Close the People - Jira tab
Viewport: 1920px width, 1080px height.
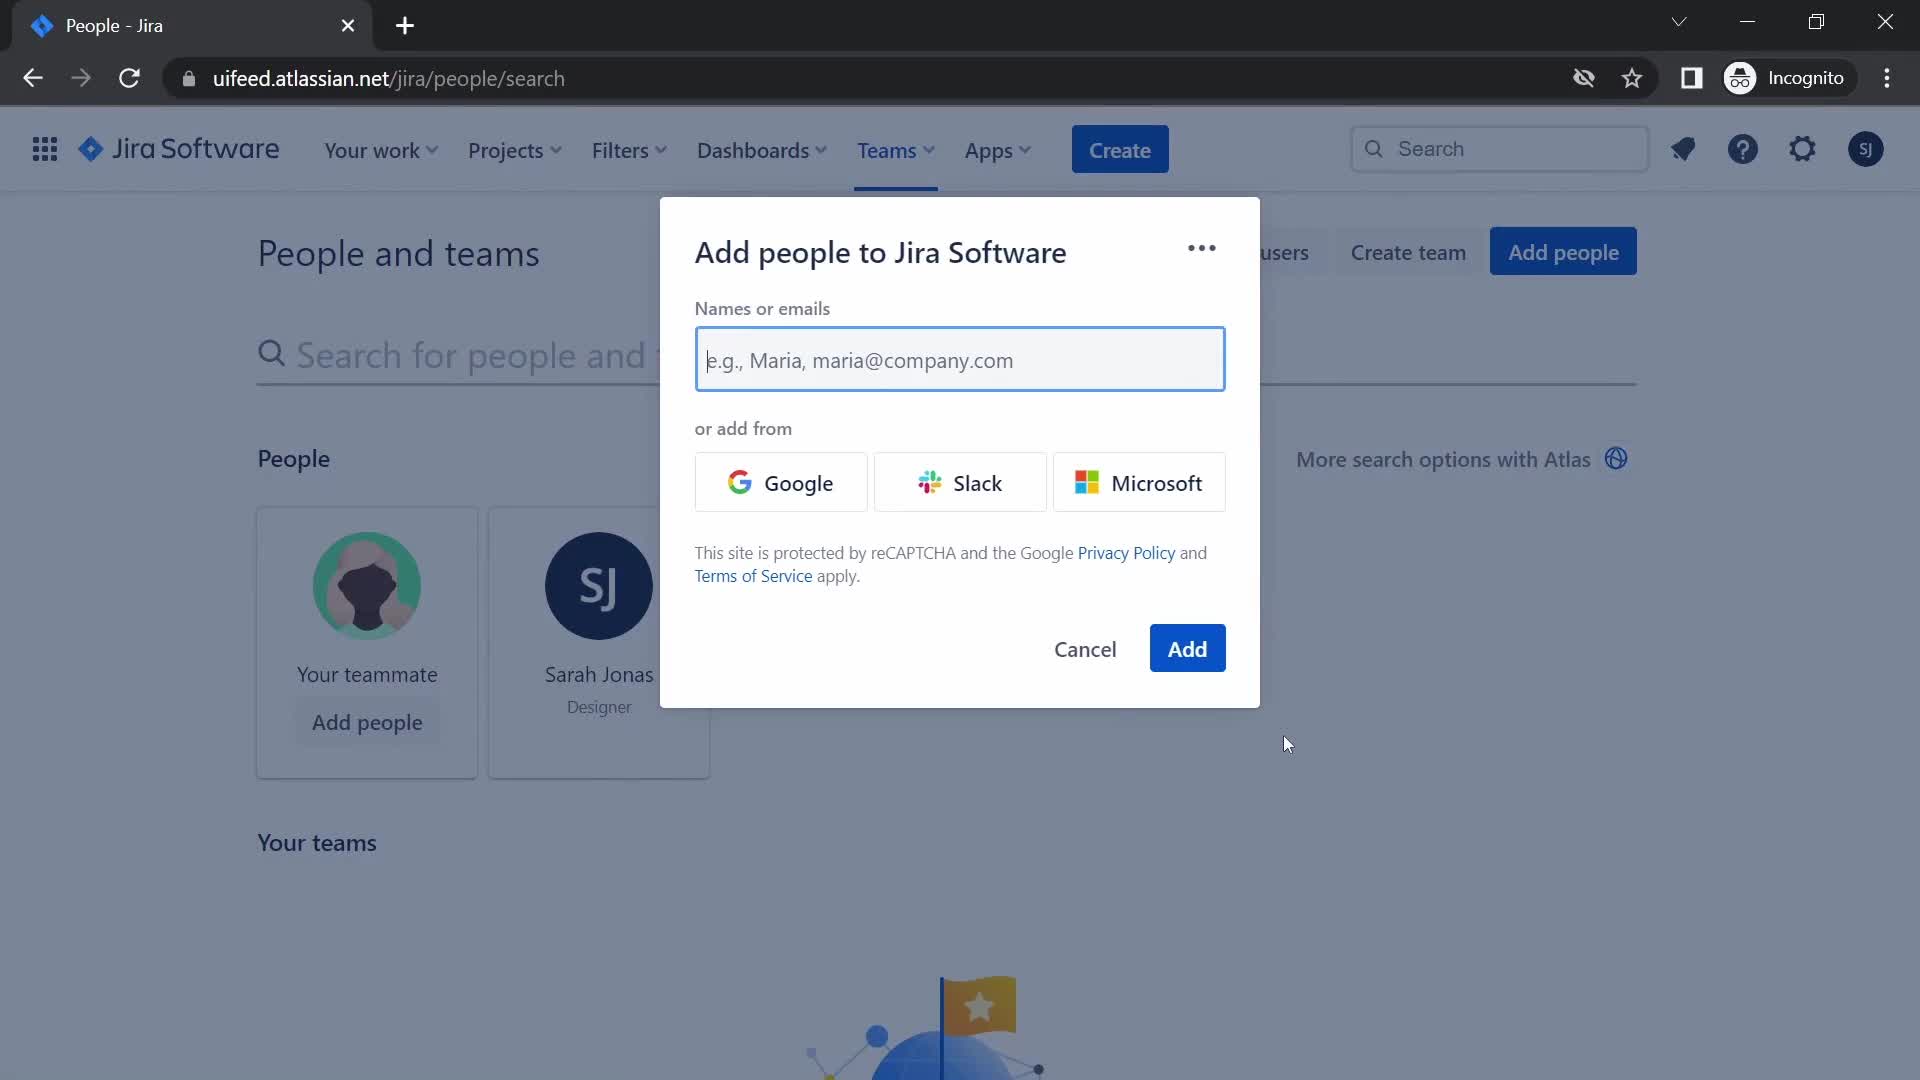348,26
